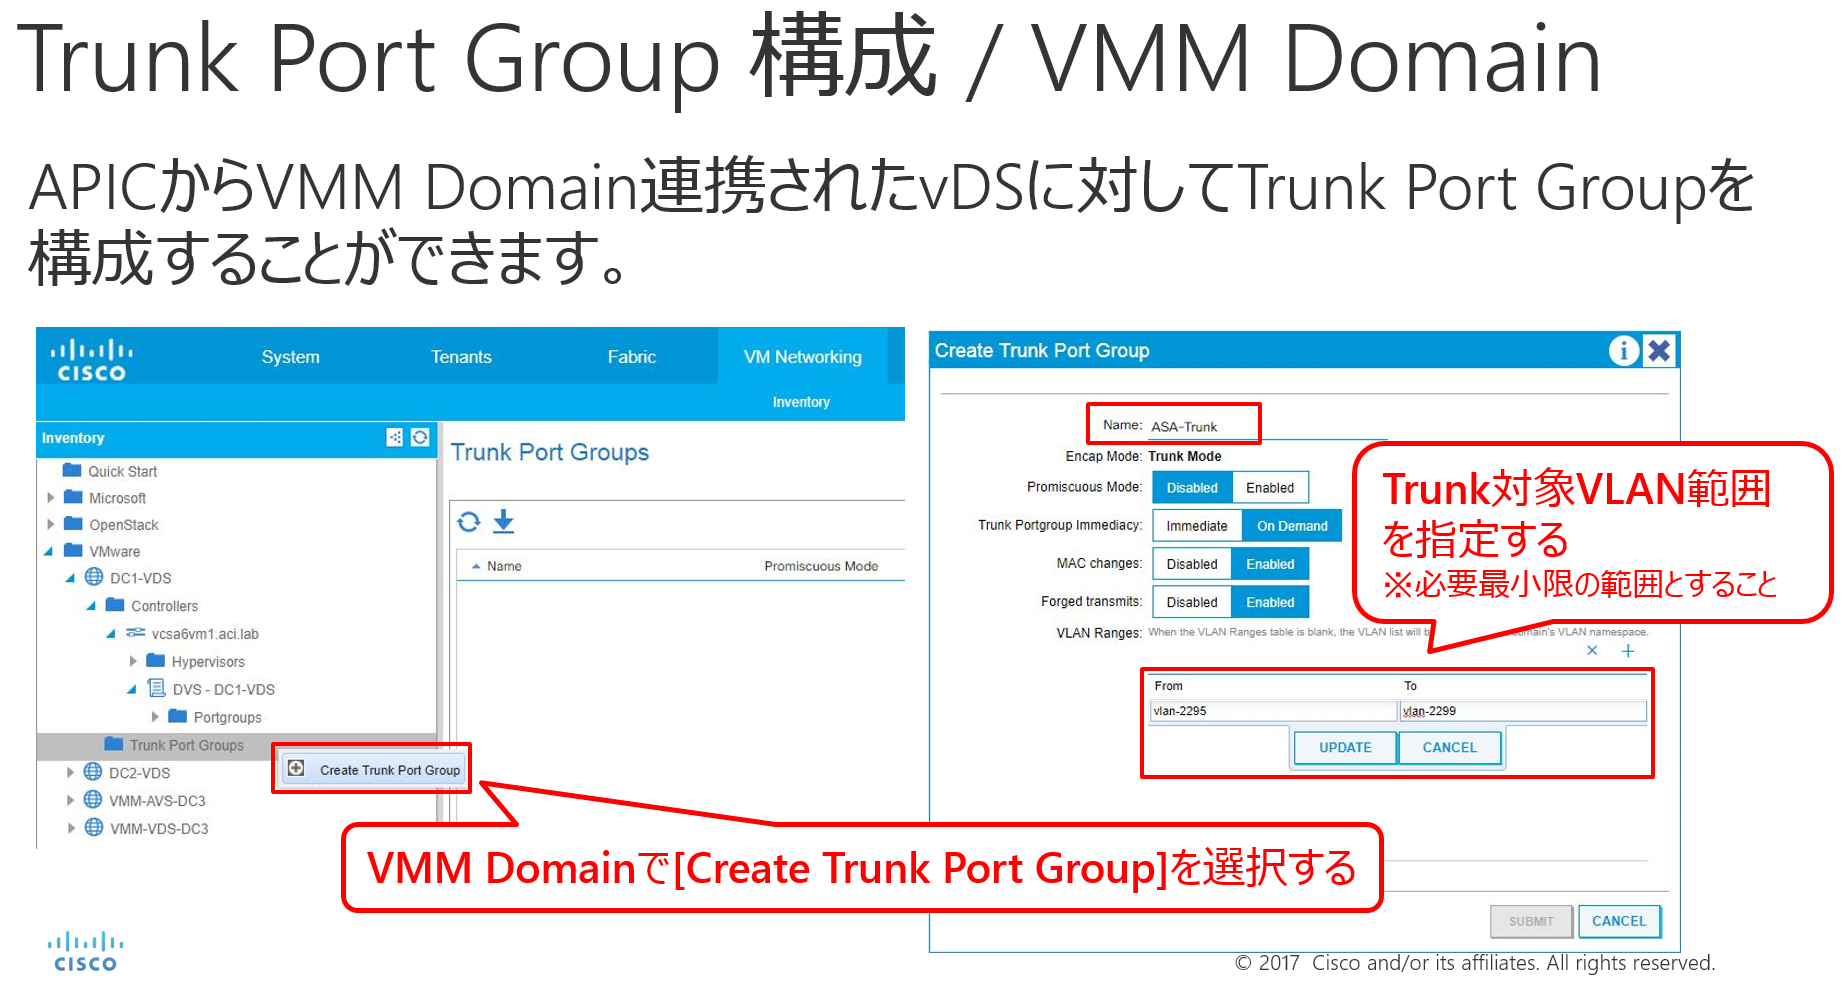Collapse the VMware tree node
The width and height of the screenshot is (1845, 991).
49,551
